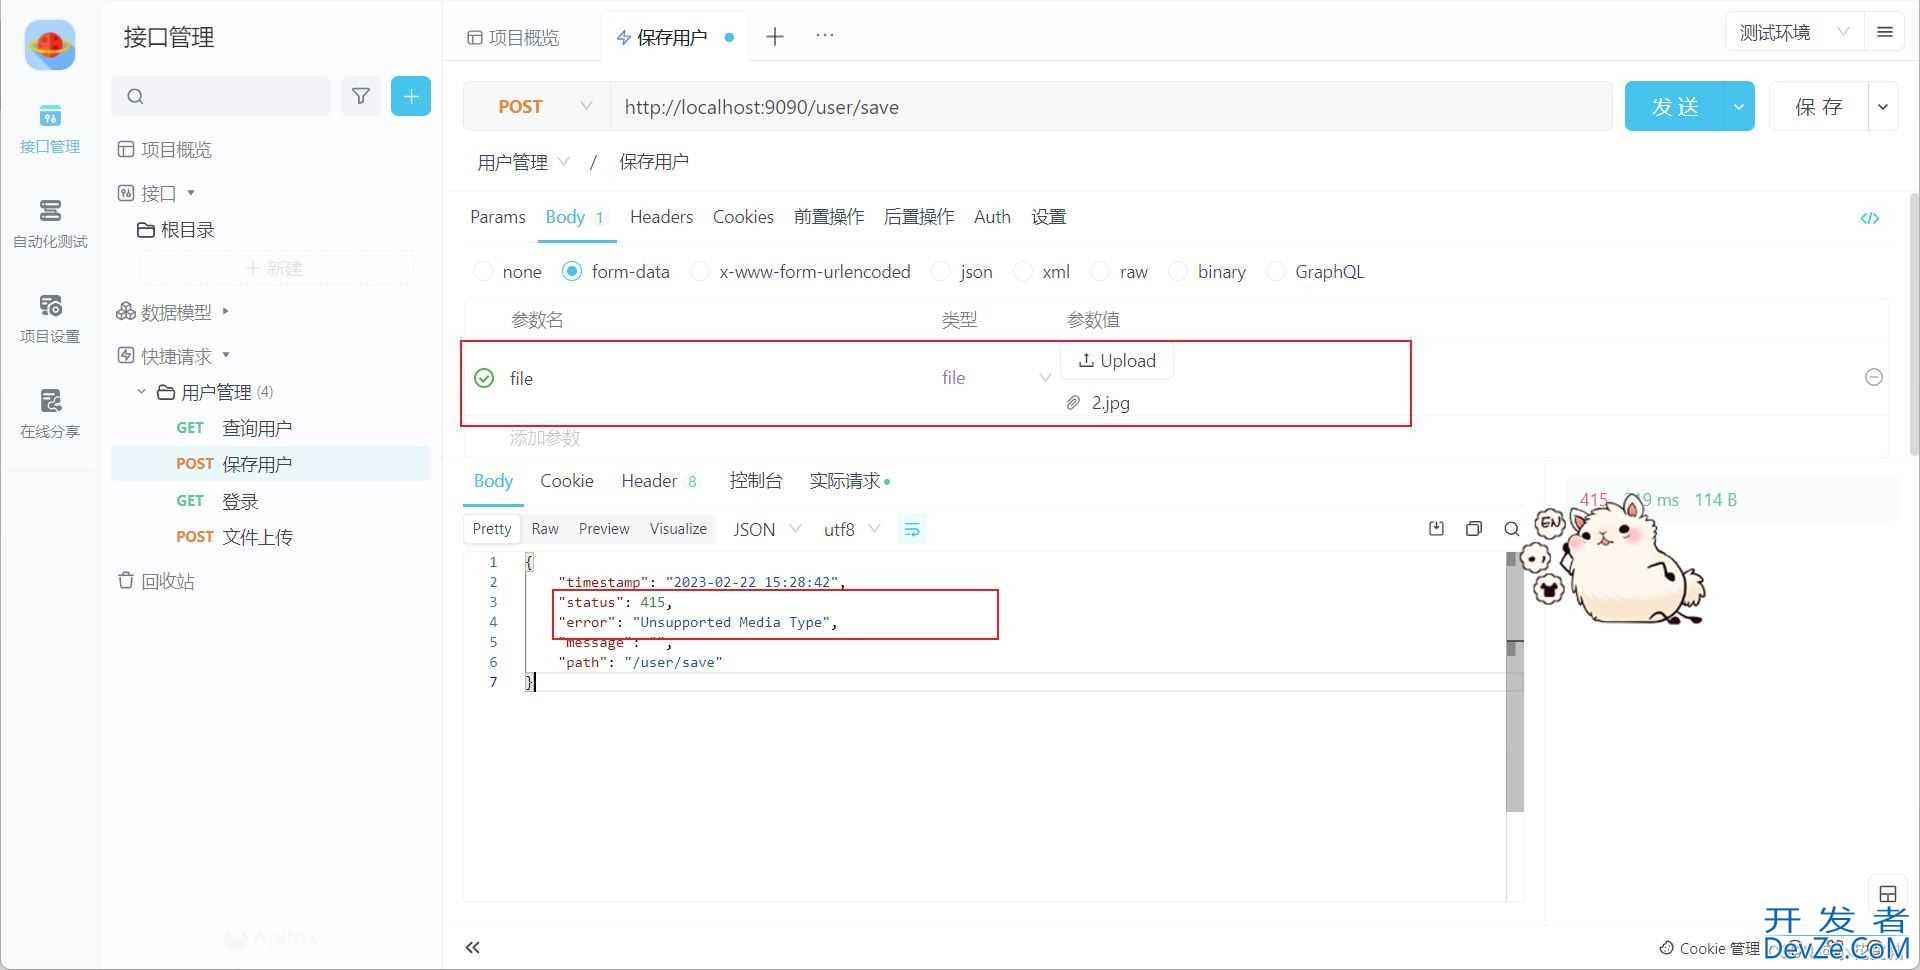Click the Upload icon button

pos(1117,361)
